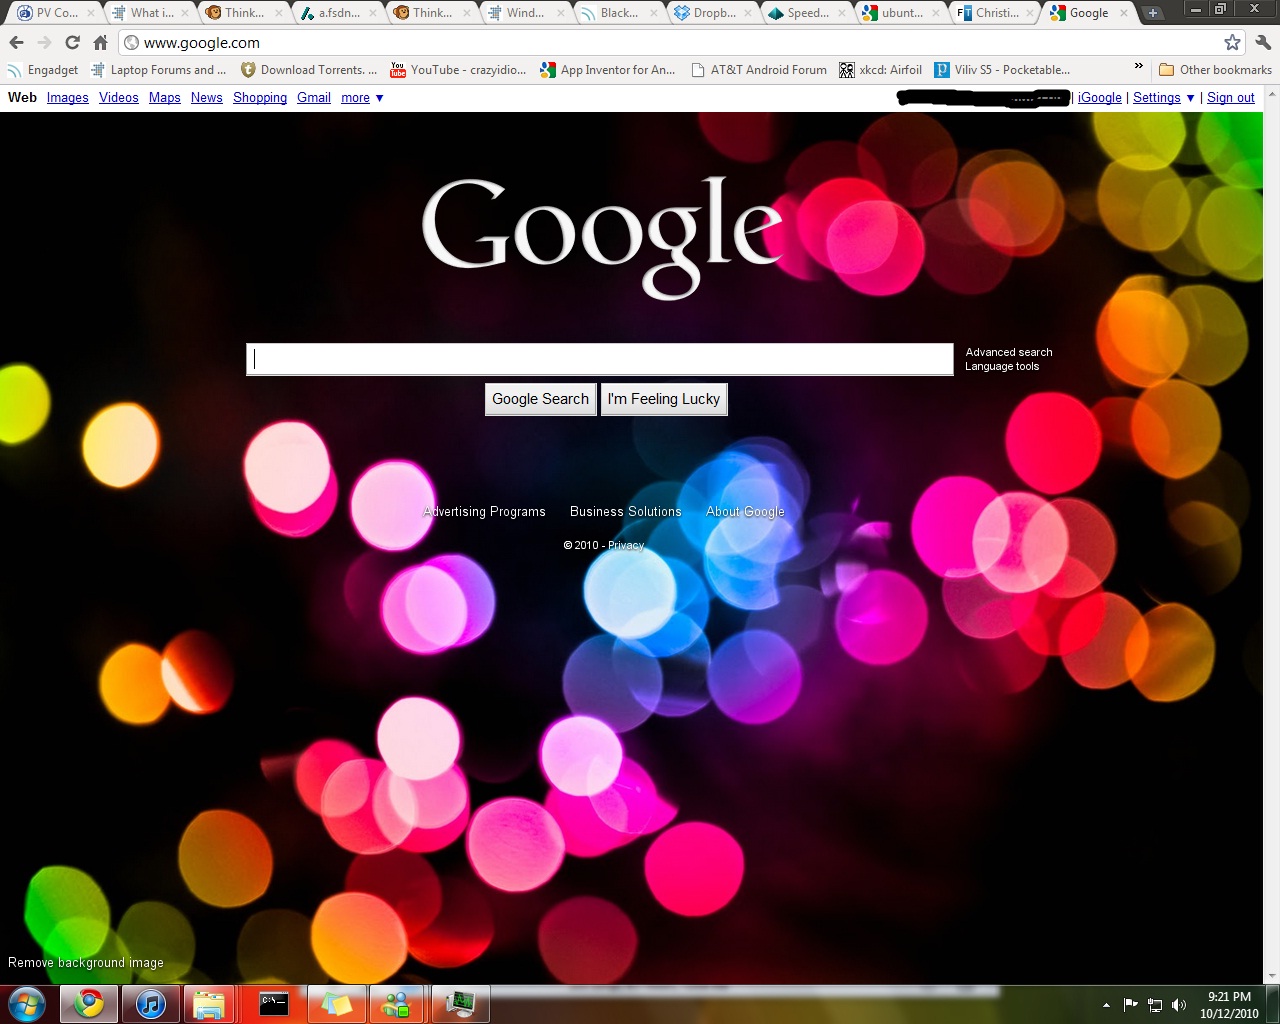1280x1024 pixels.
Task: Open the Windows Start menu orb
Action: [27, 1004]
